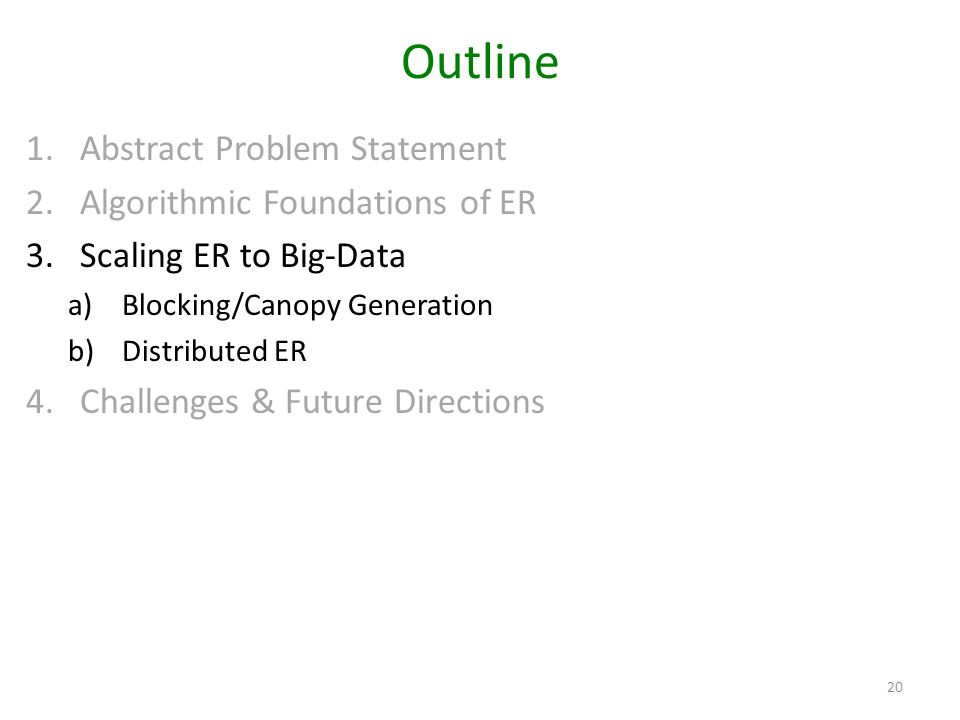Click the word Canopy in sub-item a
Viewport: 960px width, 720px height.
coord(292,306)
